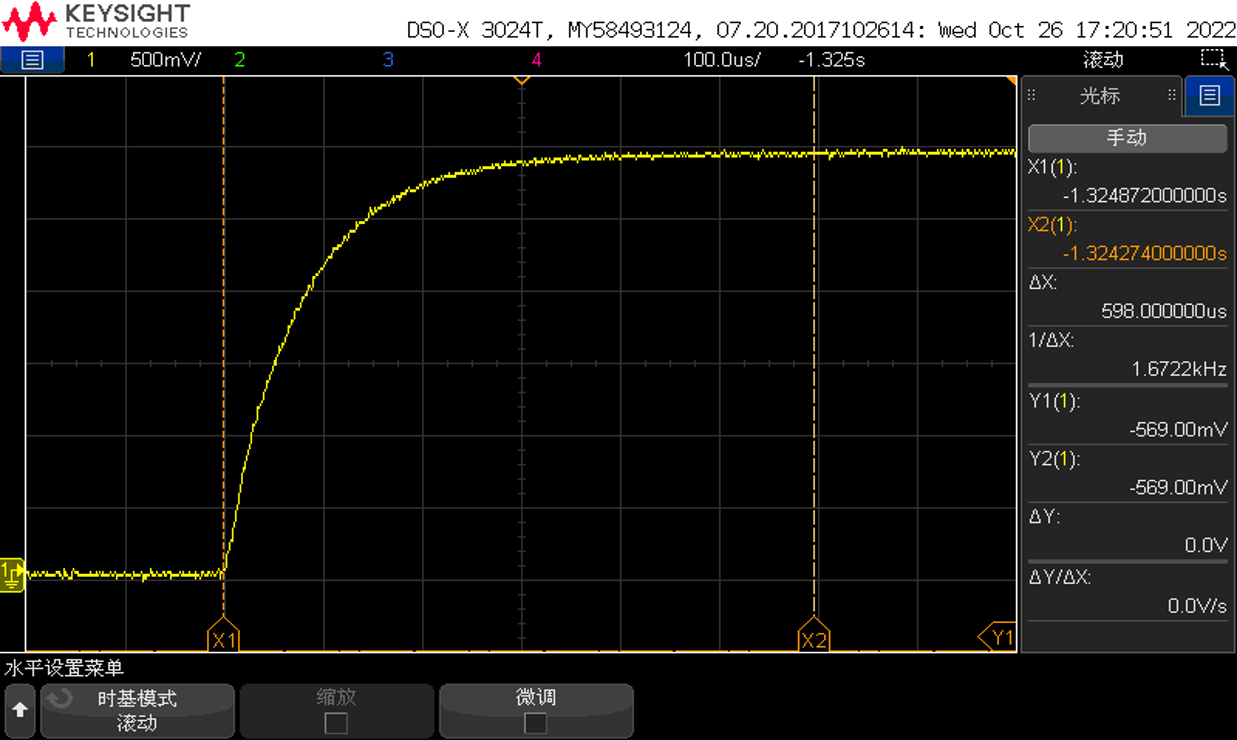Select the 光标 cursors panel header
Screen dimensions: 1237x740
pos(1099,96)
